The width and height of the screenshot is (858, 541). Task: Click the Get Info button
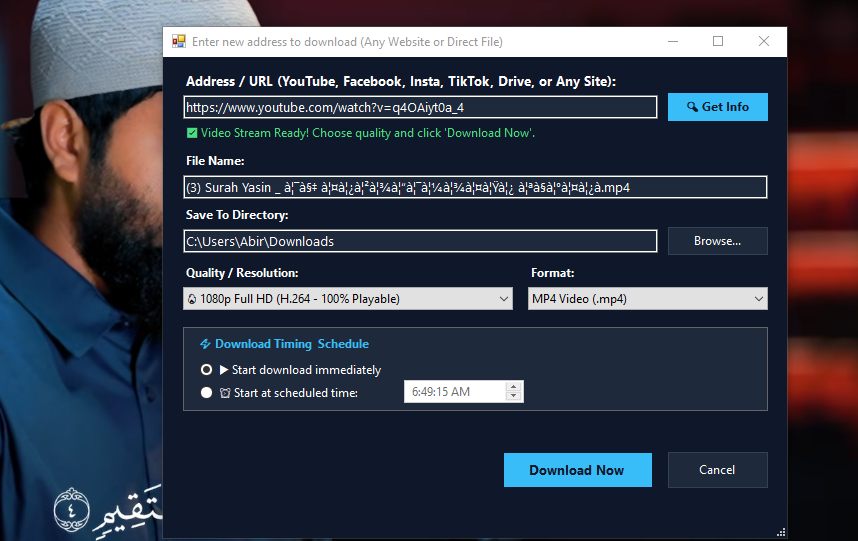[x=717, y=107]
